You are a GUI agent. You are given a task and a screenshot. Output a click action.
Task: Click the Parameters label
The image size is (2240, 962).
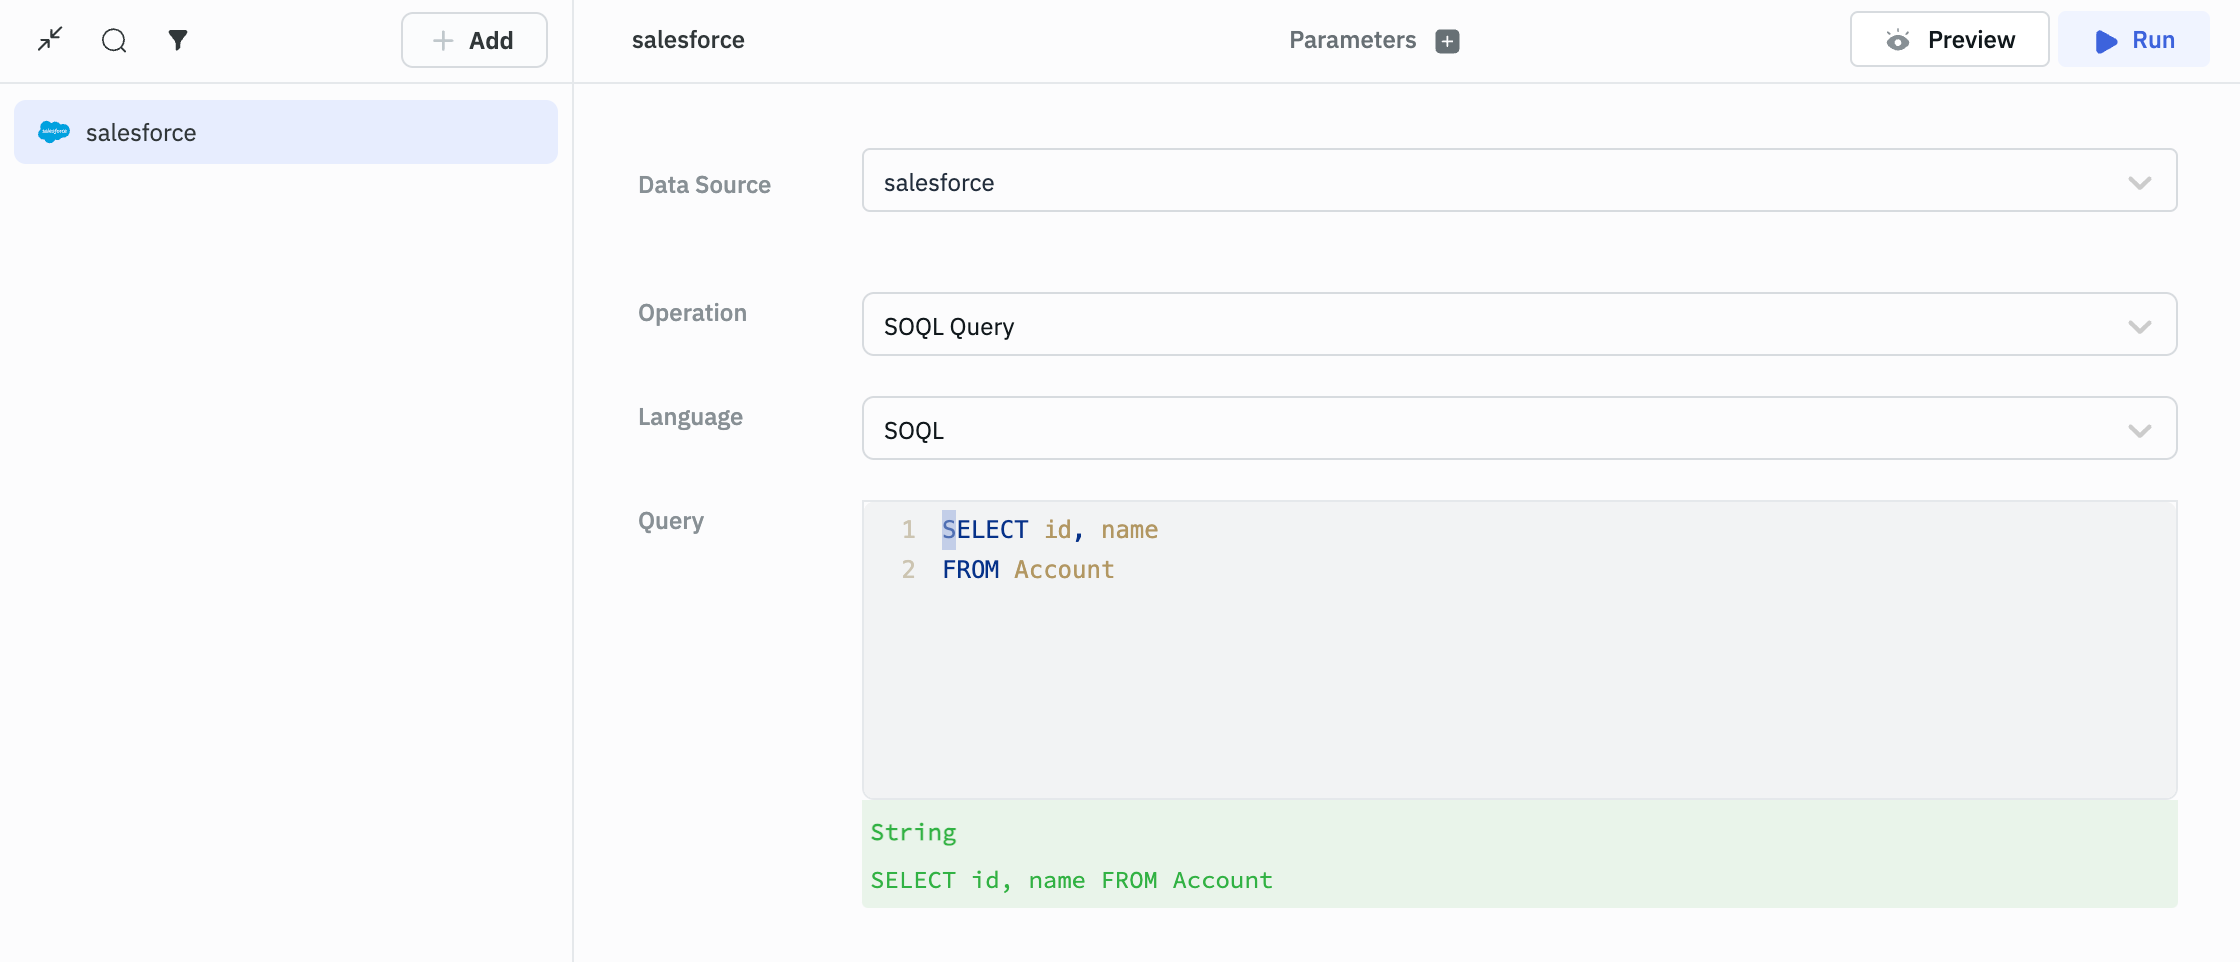tap(1352, 40)
